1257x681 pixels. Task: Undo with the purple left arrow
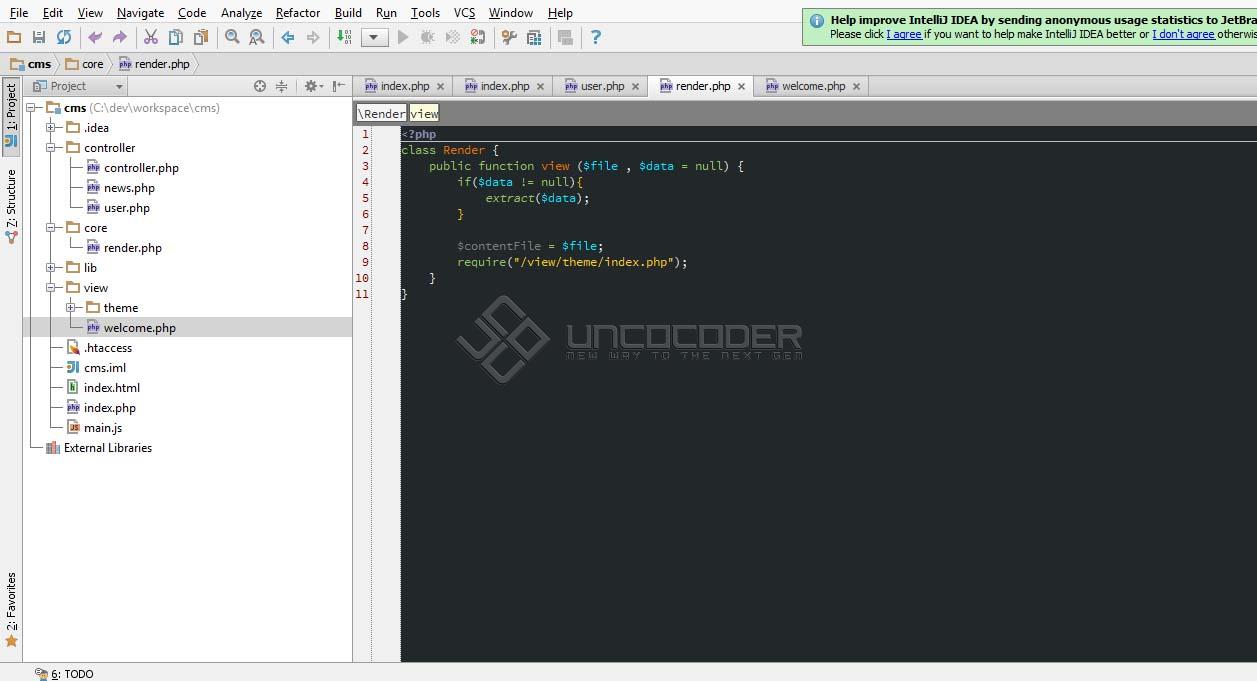95,37
